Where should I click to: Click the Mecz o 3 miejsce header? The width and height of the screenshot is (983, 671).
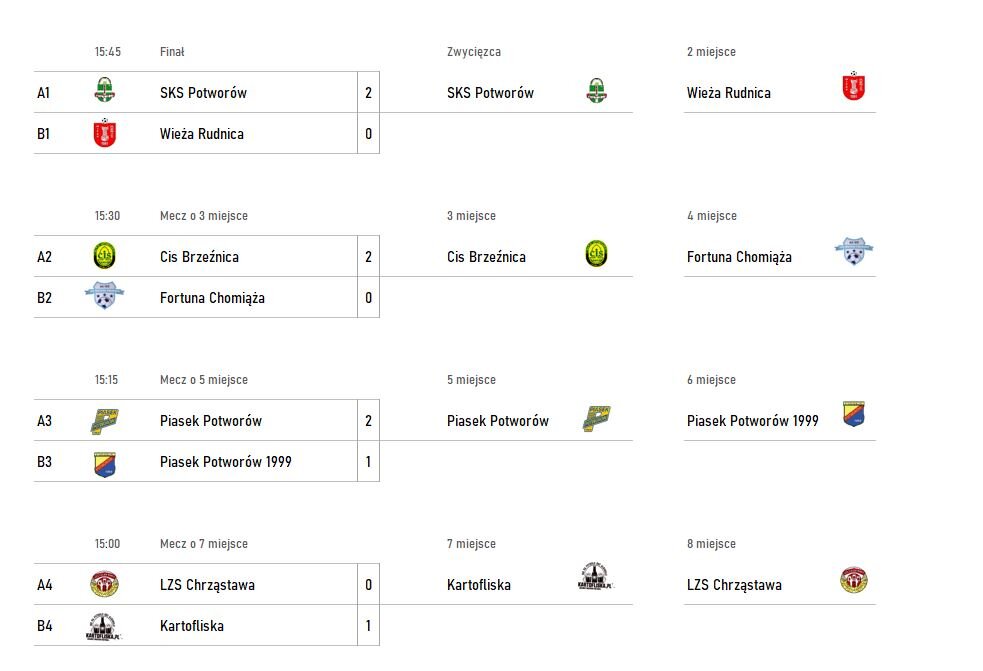[204, 216]
